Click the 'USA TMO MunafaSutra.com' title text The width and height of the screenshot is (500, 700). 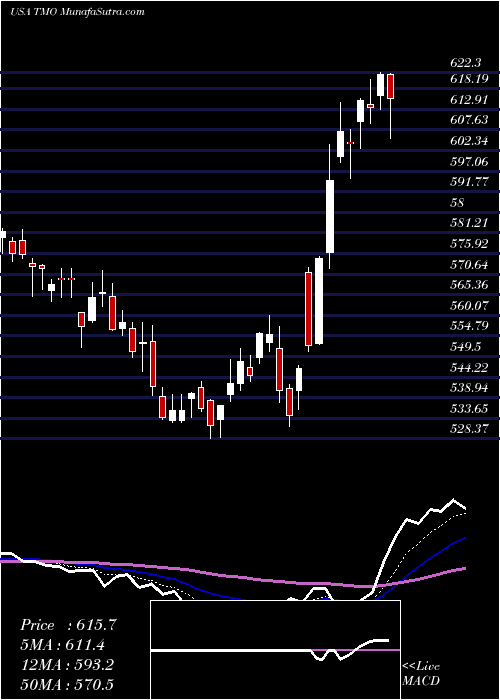tap(77, 12)
